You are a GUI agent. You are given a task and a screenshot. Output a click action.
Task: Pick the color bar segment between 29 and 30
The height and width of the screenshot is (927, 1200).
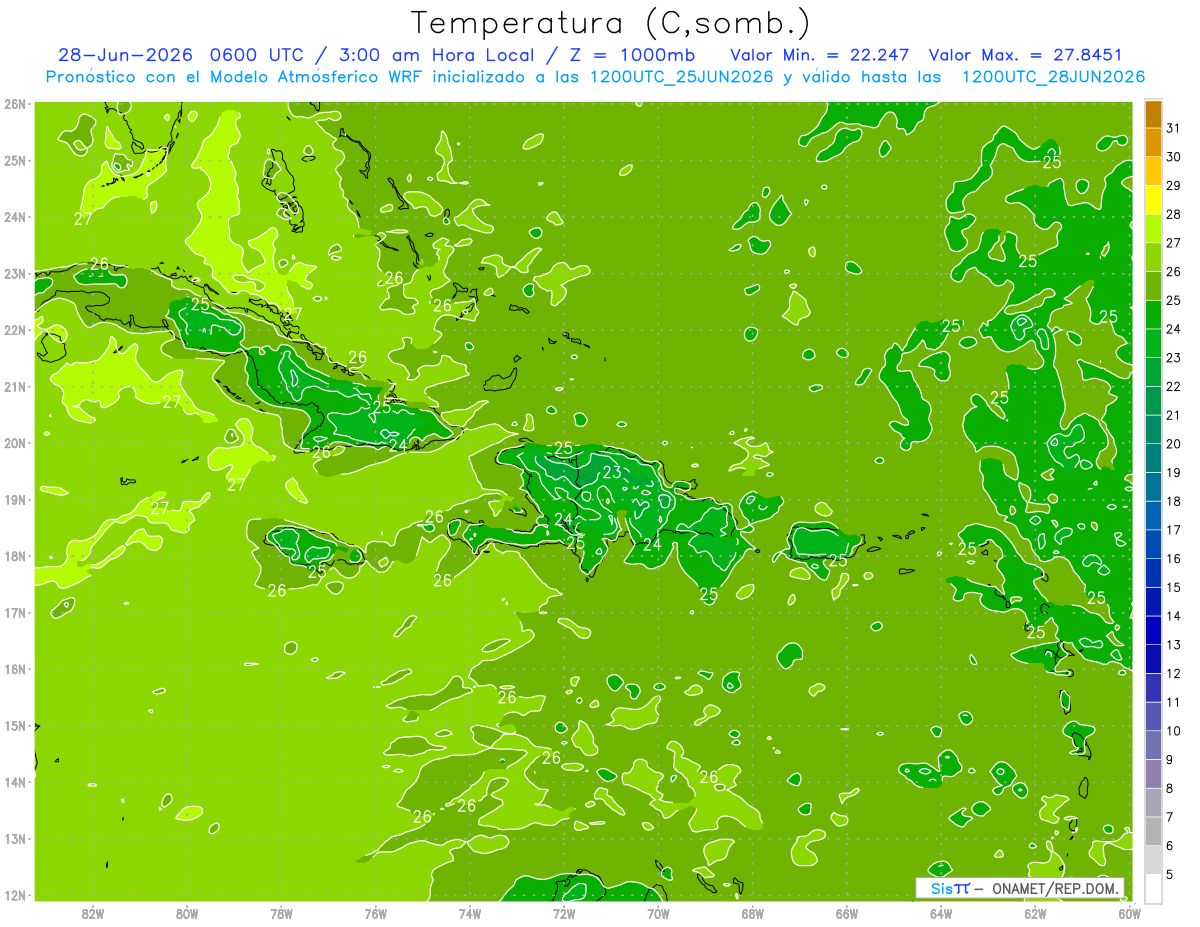pos(1153,171)
